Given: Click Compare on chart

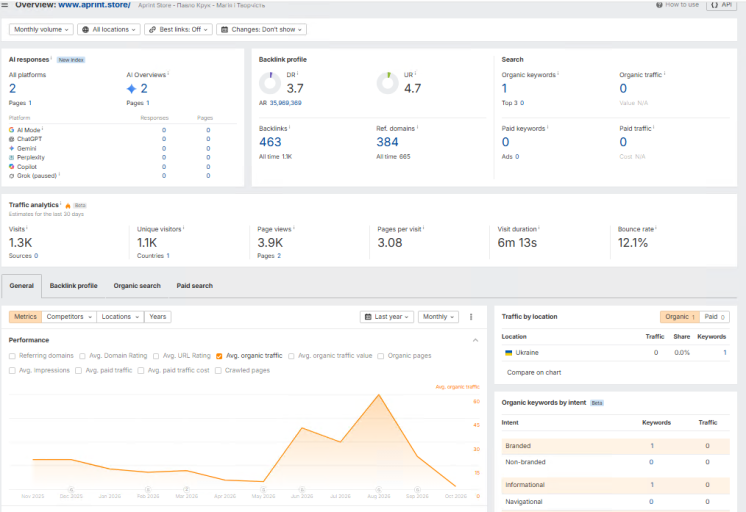Looking at the screenshot, I should click(x=534, y=373).
